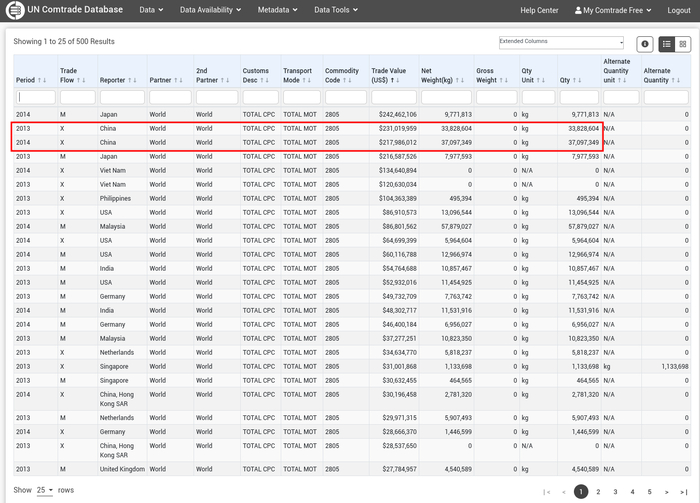700x503 pixels.
Task: Click the Logout link
Action: click(x=678, y=10)
